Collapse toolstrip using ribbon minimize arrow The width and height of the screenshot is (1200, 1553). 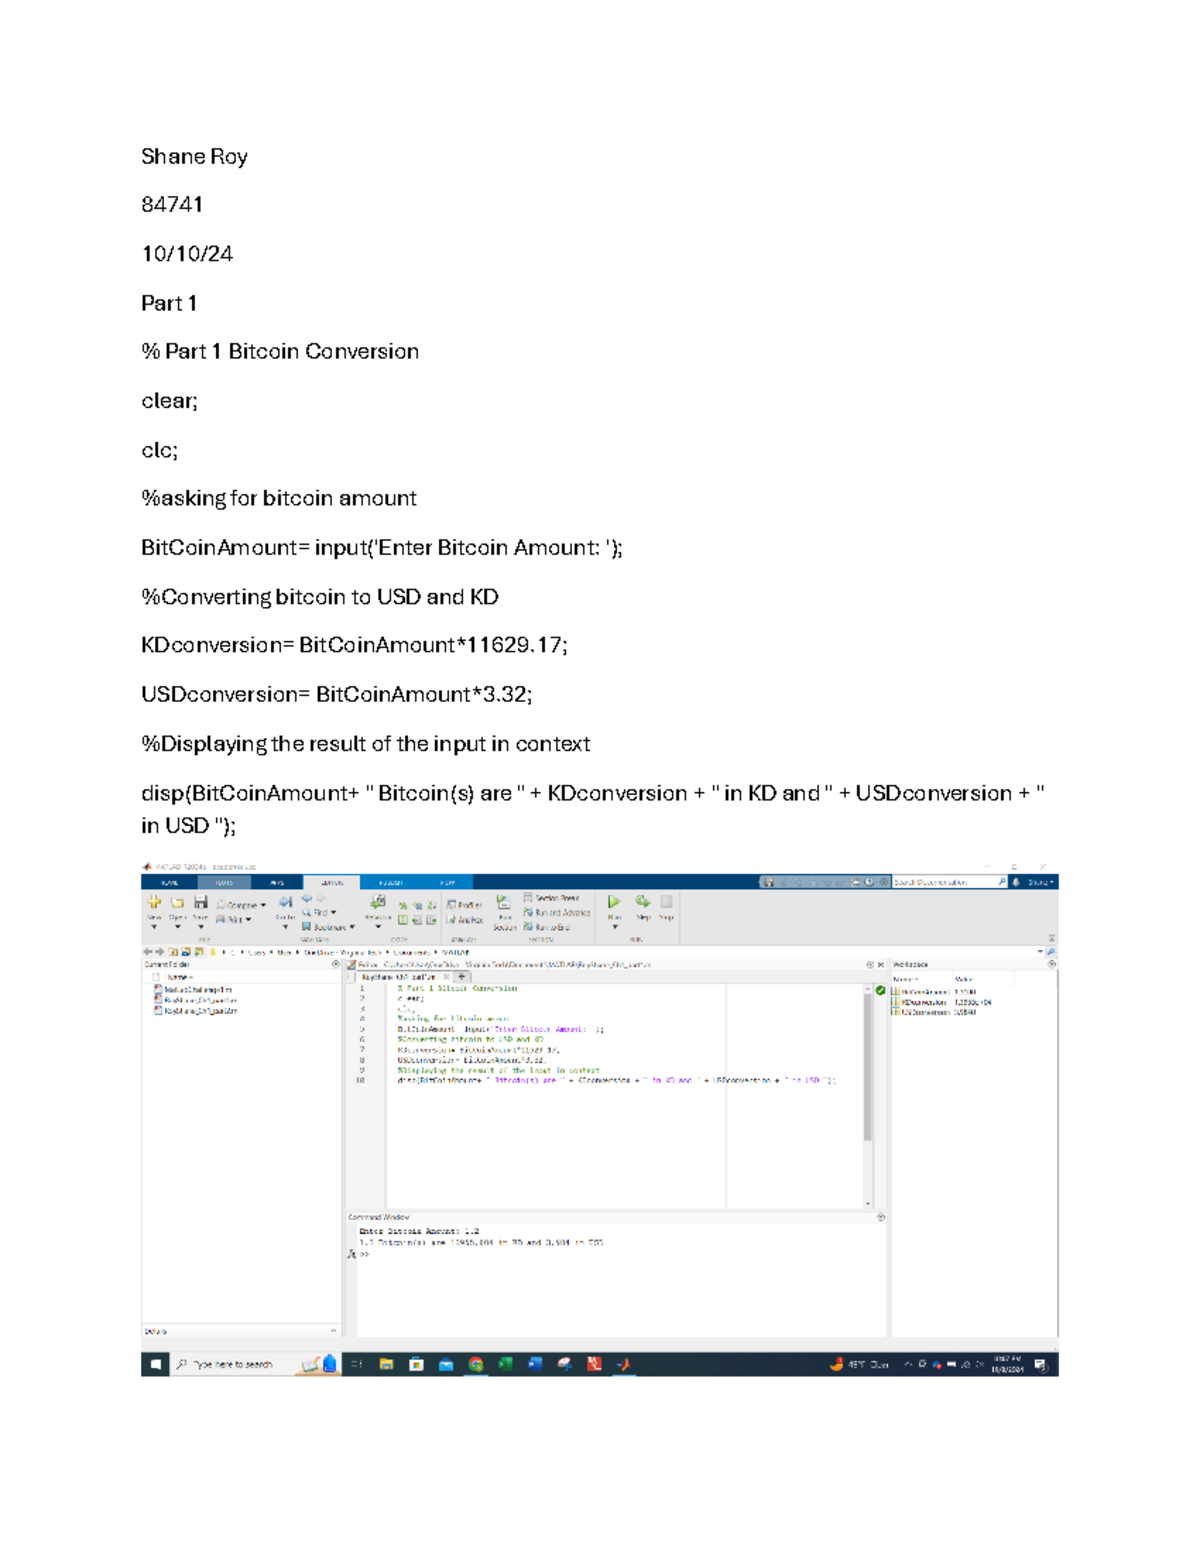pyautogui.click(x=1052, y=938)
